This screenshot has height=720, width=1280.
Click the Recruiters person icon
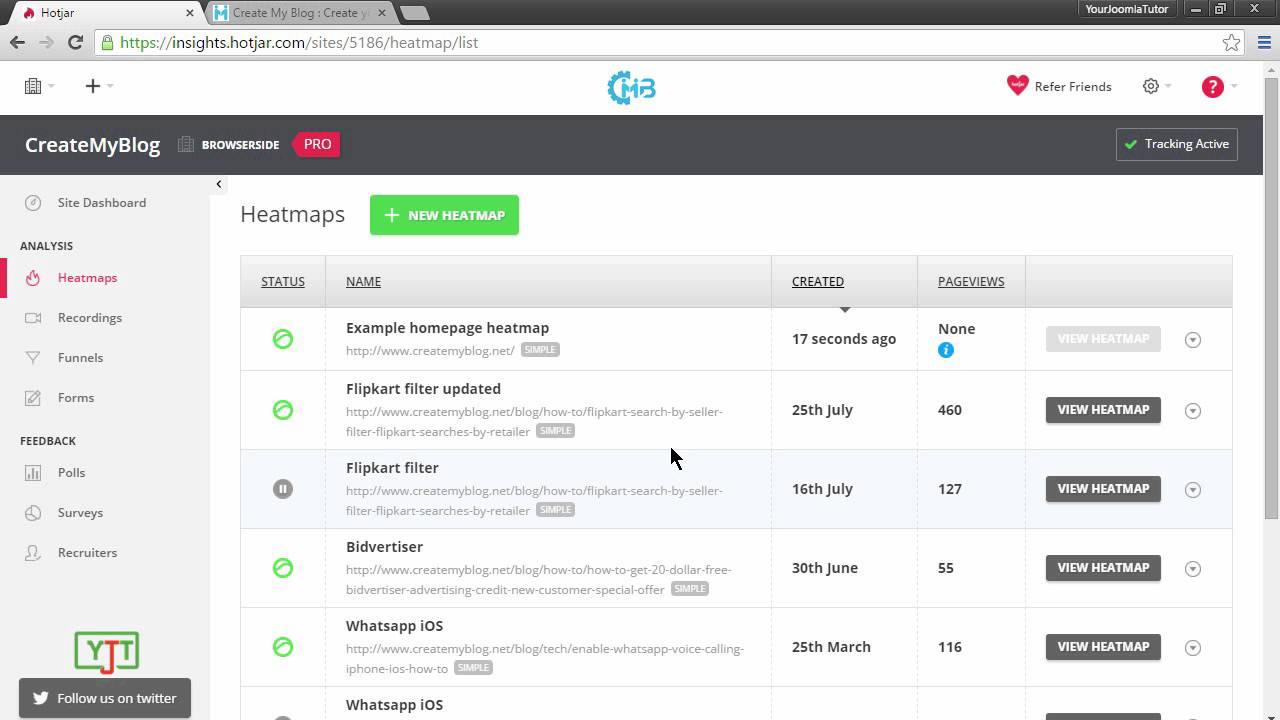pyautogui.click(x=33, y=552)
